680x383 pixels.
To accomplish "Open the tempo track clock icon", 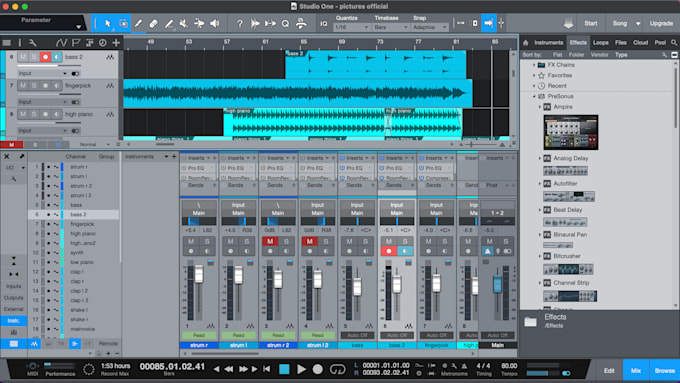I will pyautogui.click(x=102, y=43).
